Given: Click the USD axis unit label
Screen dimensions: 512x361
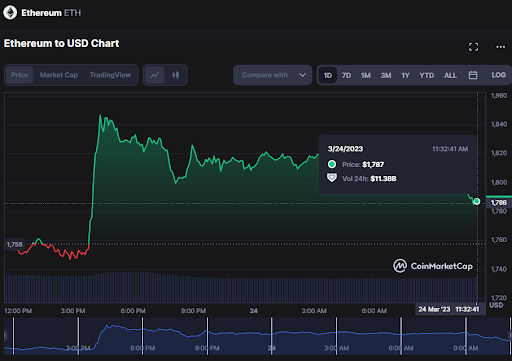Looking at the screenshot, I should (x=496, y=305).
